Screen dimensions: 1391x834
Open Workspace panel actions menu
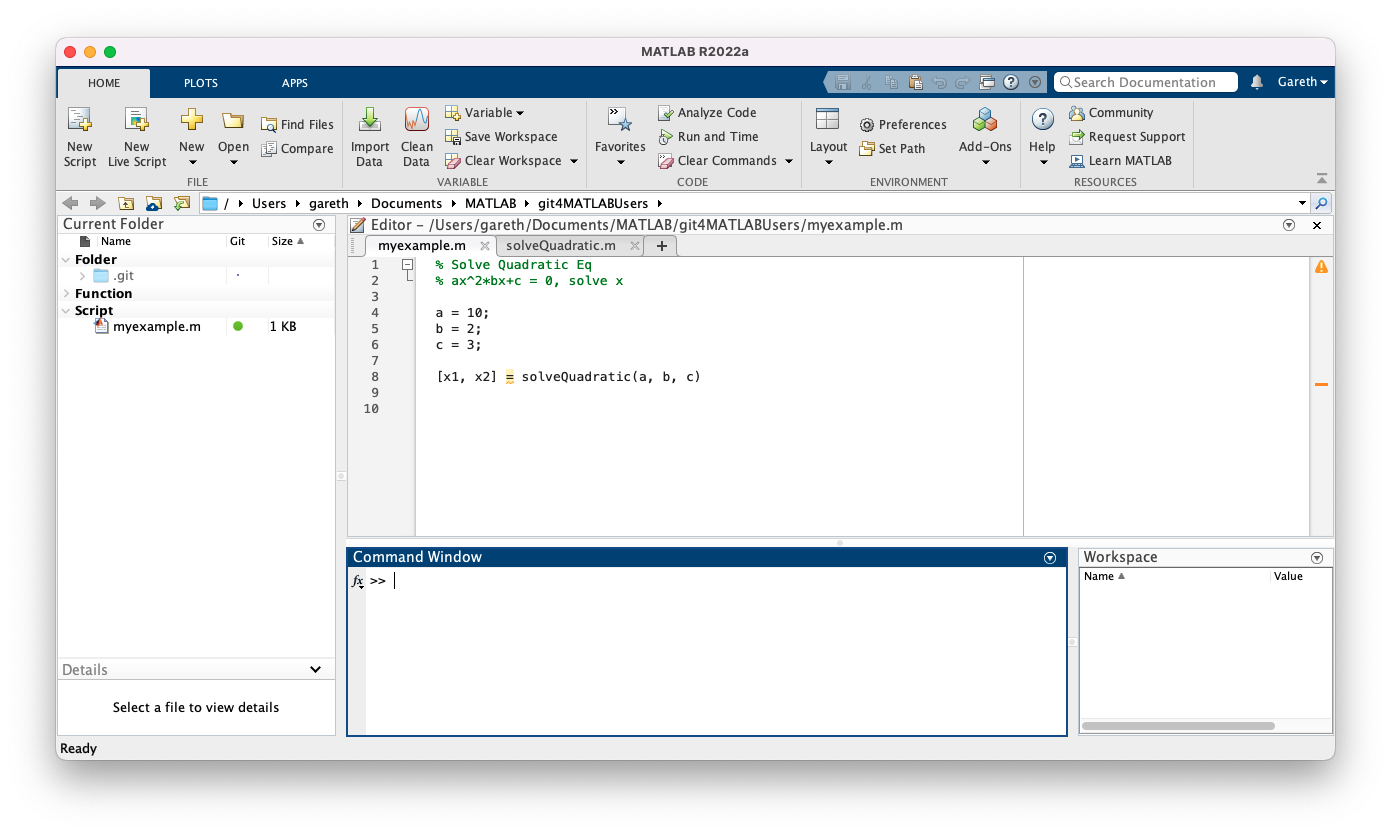point(1317,558)
